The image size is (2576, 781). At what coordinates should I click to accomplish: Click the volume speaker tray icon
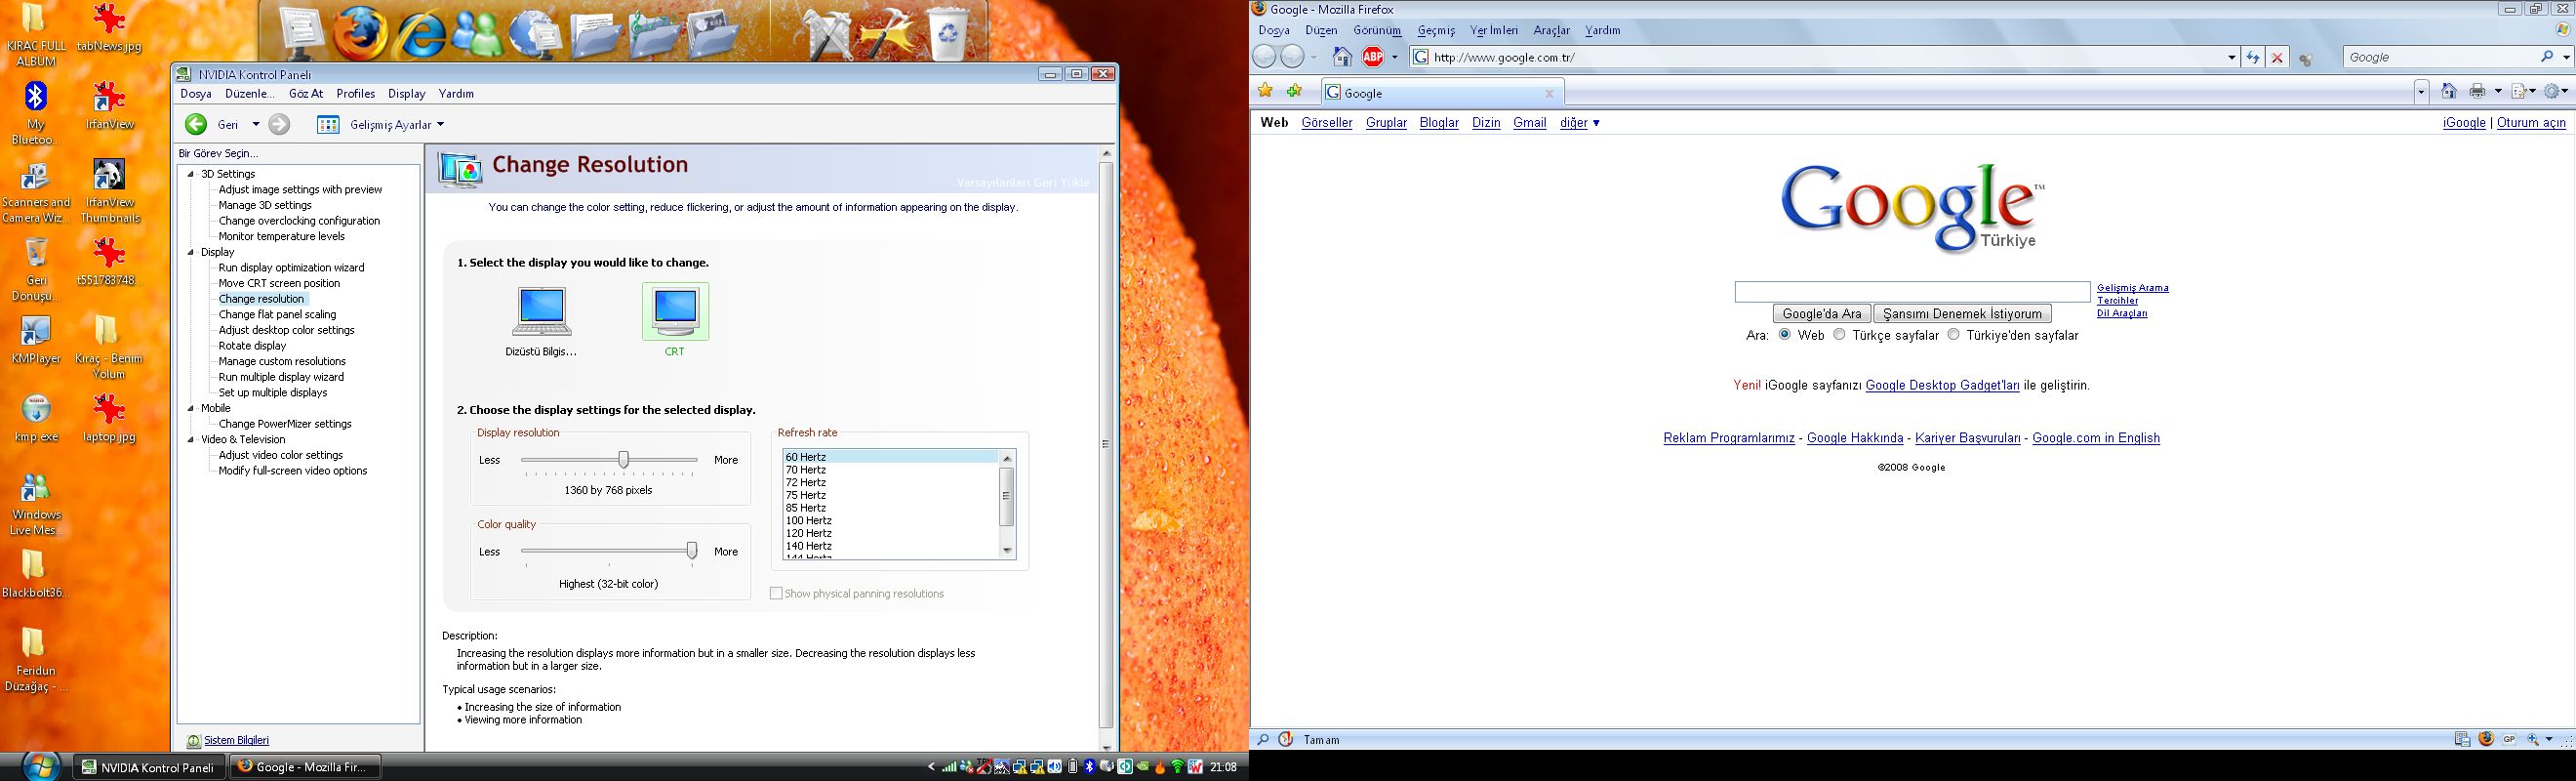1054,767
